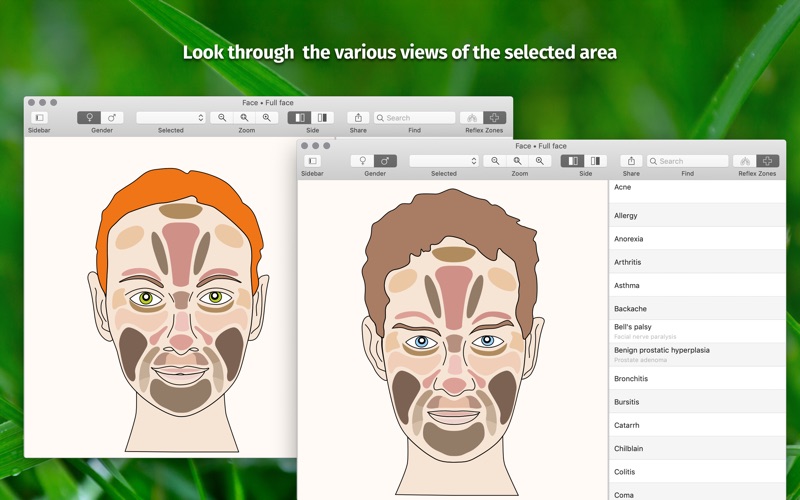Select Asthma in the disease list
The width and height of the screenshot is (800, 500).
[697, 285]
